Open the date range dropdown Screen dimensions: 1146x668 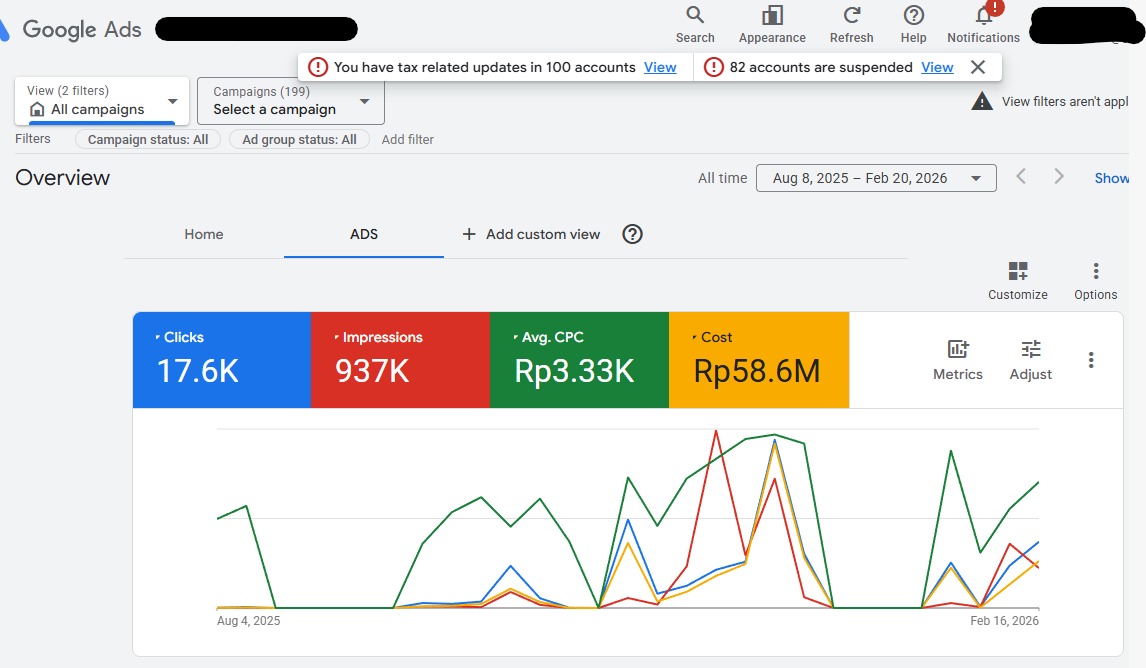[876, 178]
